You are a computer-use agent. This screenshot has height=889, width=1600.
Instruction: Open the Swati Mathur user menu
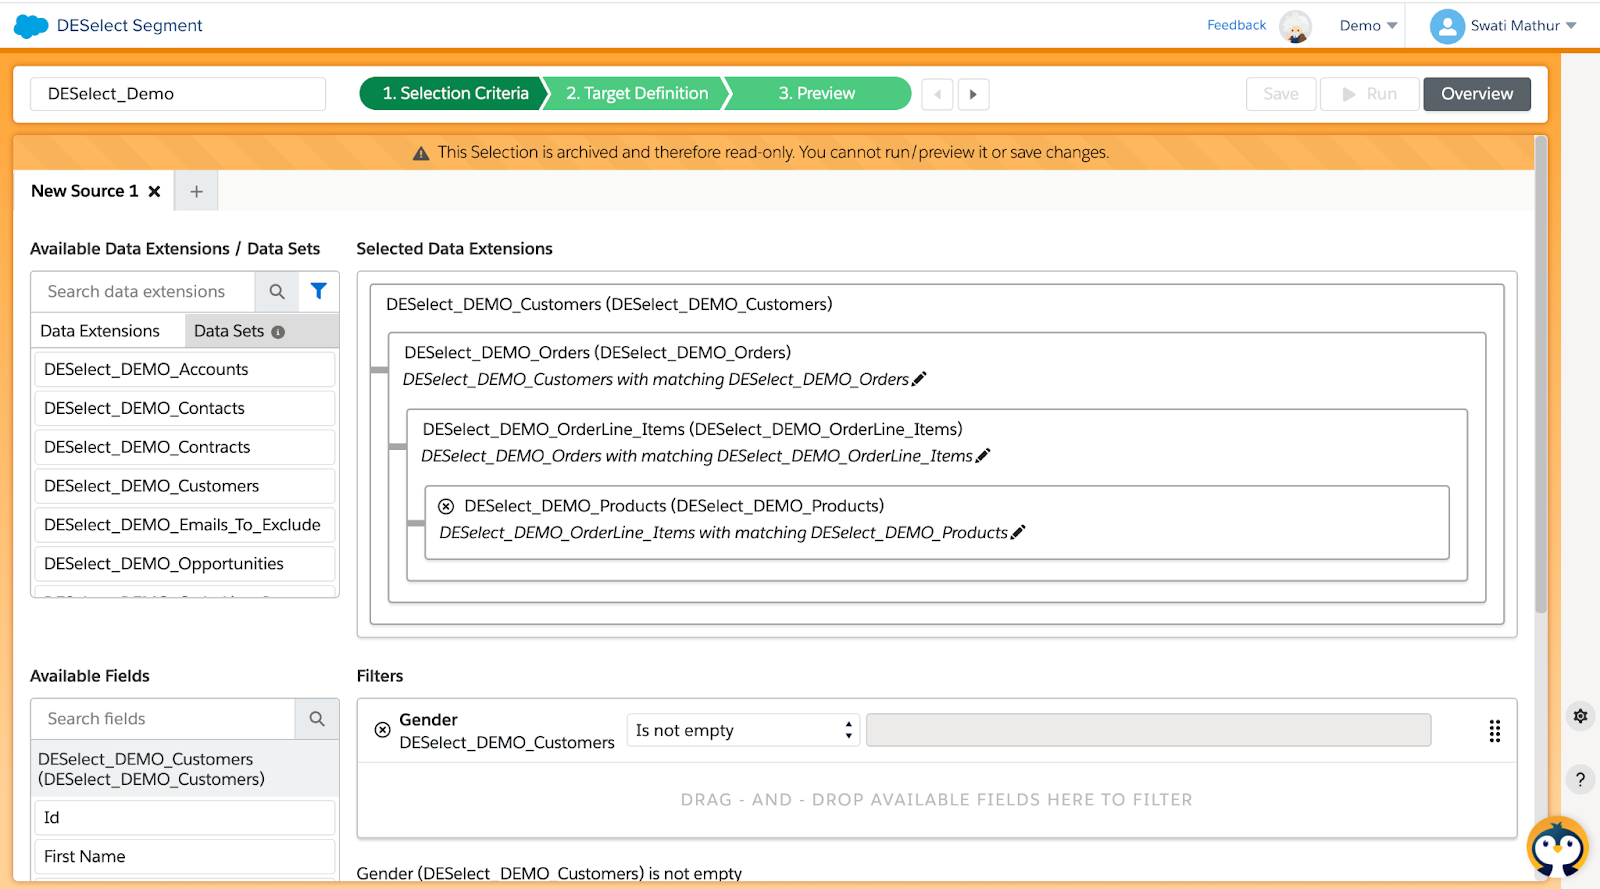(x=1503, y=26)
